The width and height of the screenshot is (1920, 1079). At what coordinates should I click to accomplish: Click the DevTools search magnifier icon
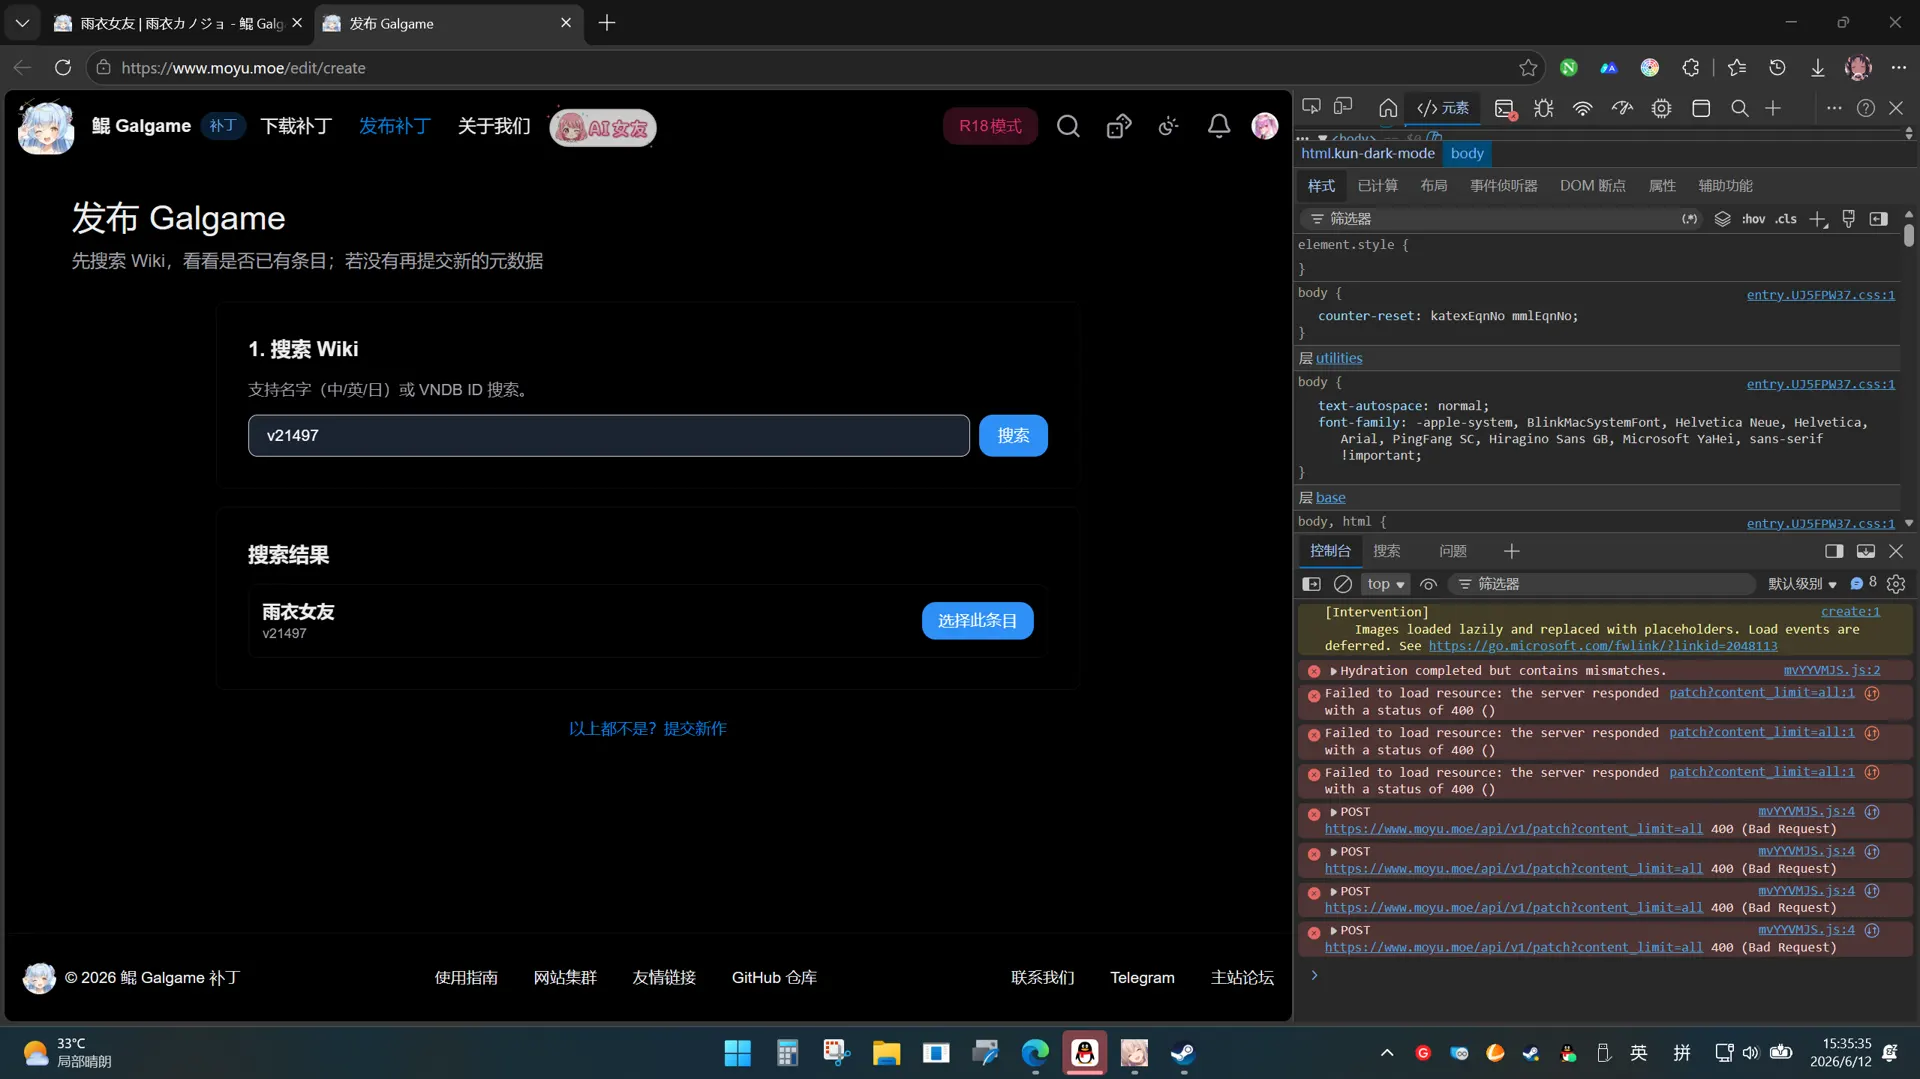pos(1740,108)
